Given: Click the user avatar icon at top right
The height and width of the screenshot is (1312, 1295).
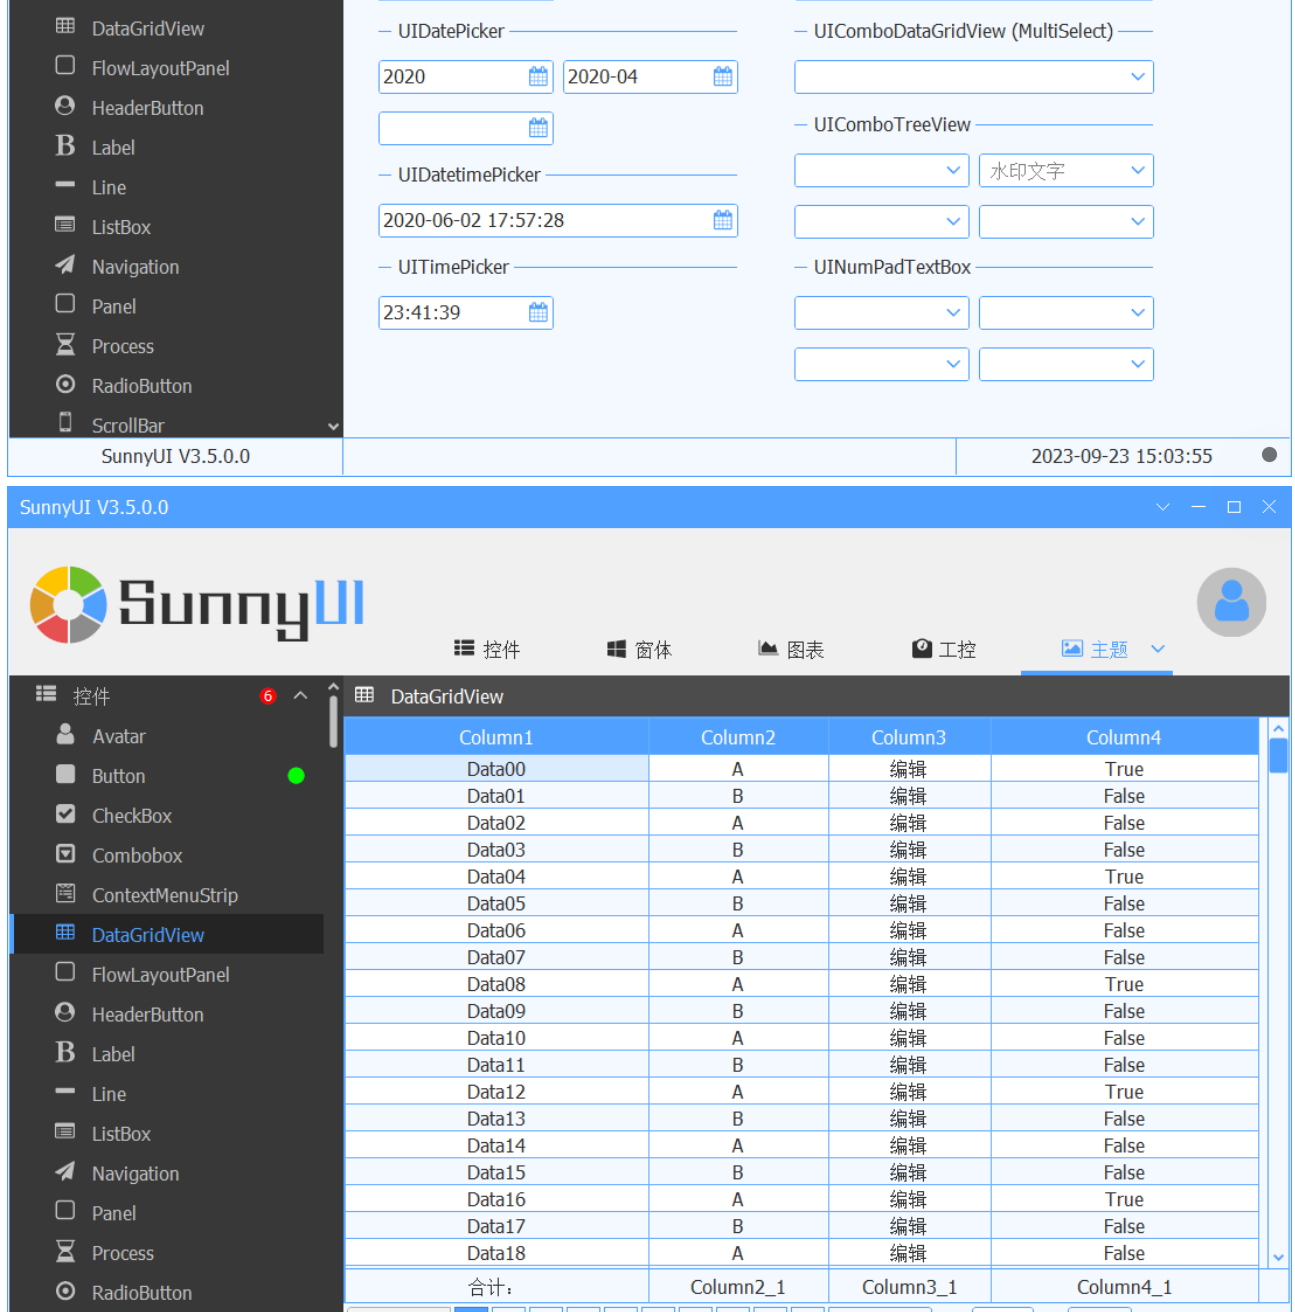Looking at the screenshot, I should 1231,603.
